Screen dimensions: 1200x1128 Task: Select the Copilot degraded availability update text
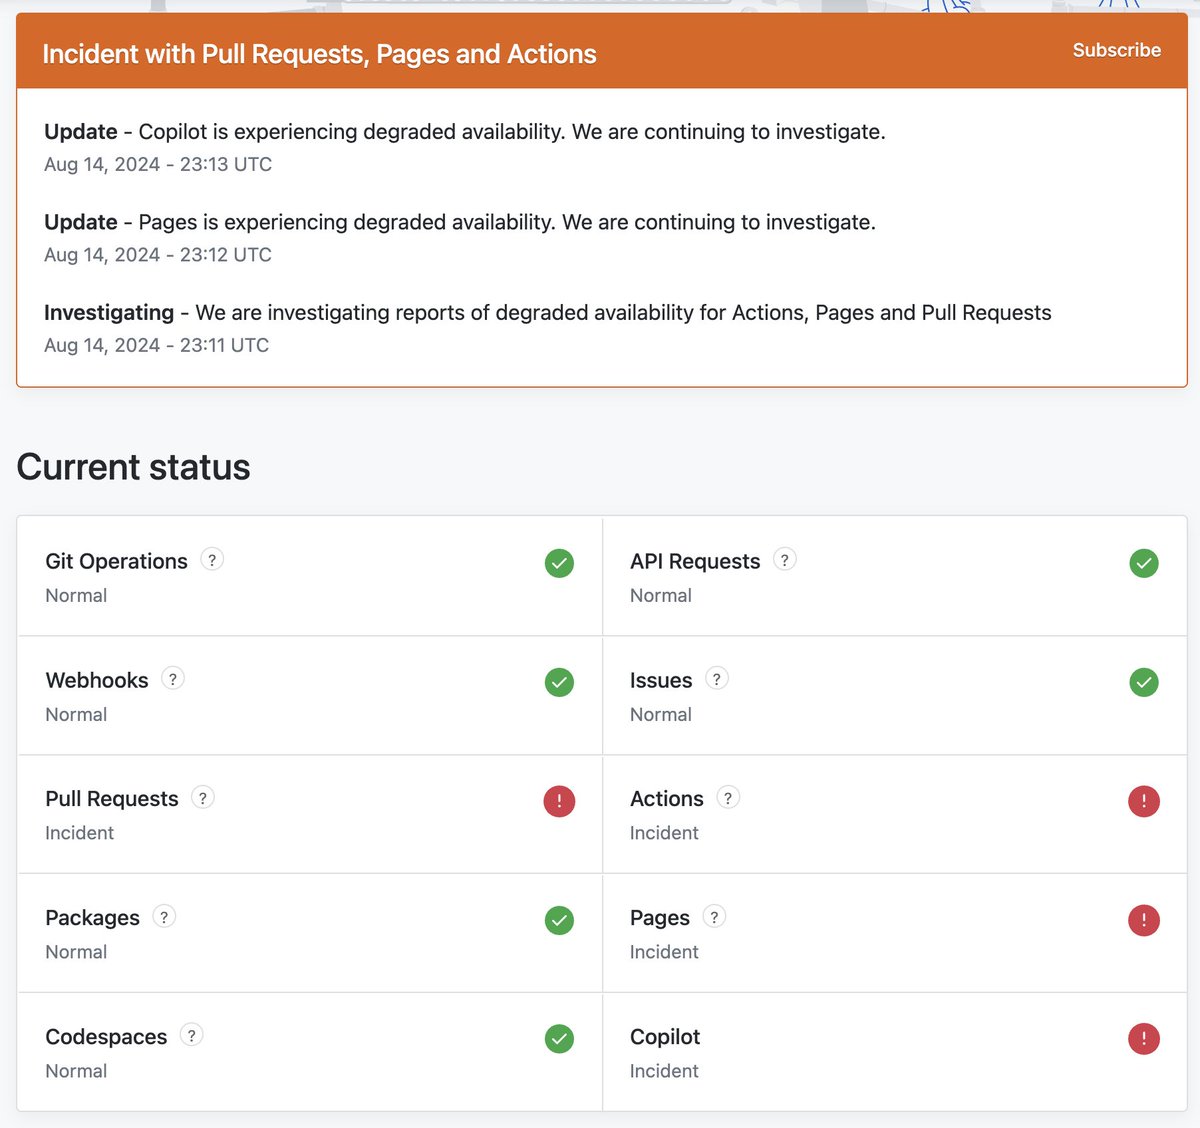pyautogui.click(x=465, y=132)
